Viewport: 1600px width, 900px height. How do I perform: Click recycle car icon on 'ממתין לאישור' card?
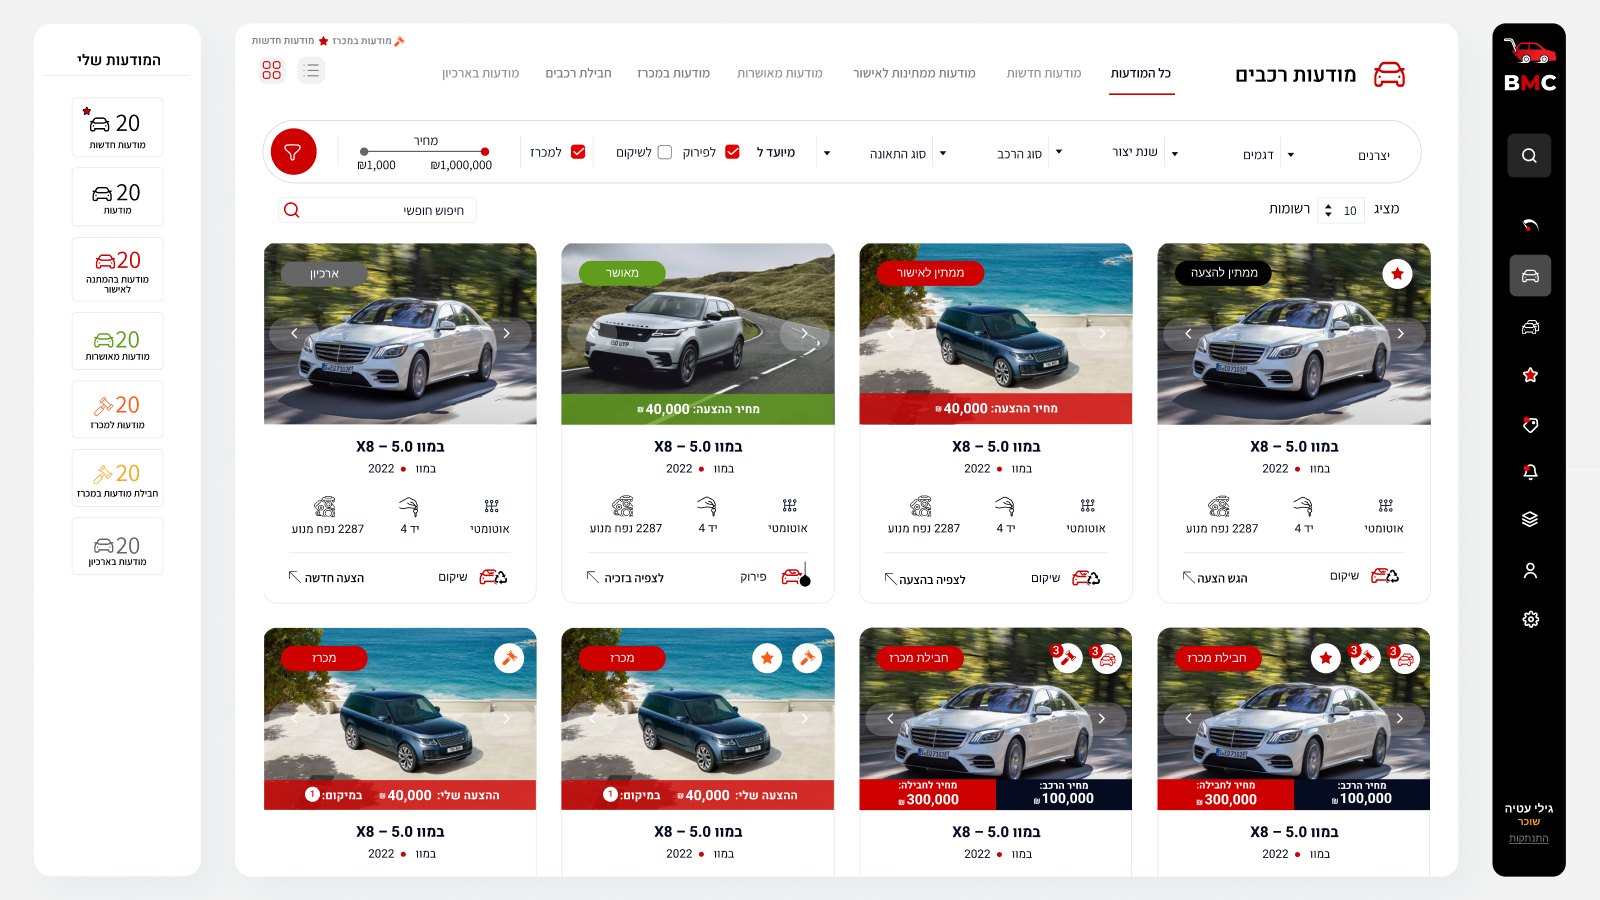[x=1086, y=578]
